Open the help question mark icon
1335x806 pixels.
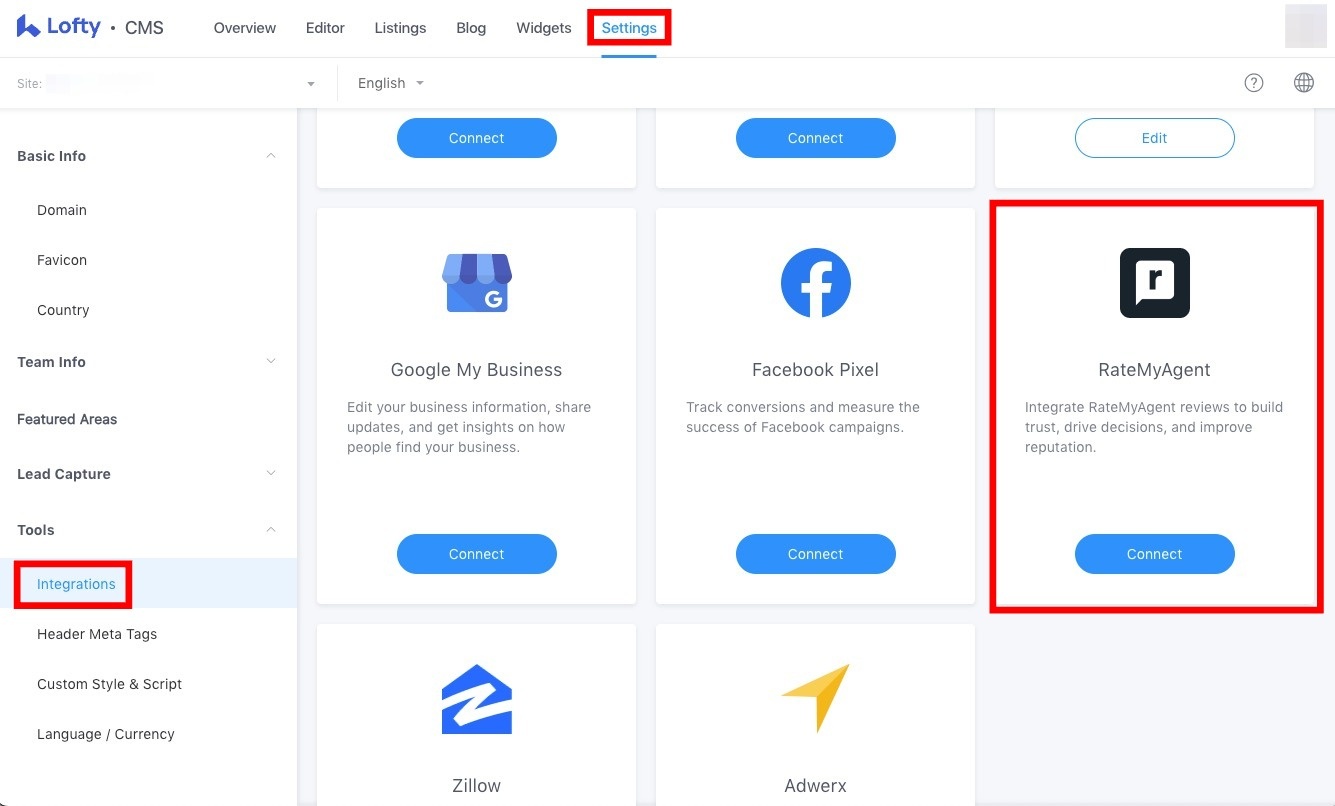[1254, 83]
